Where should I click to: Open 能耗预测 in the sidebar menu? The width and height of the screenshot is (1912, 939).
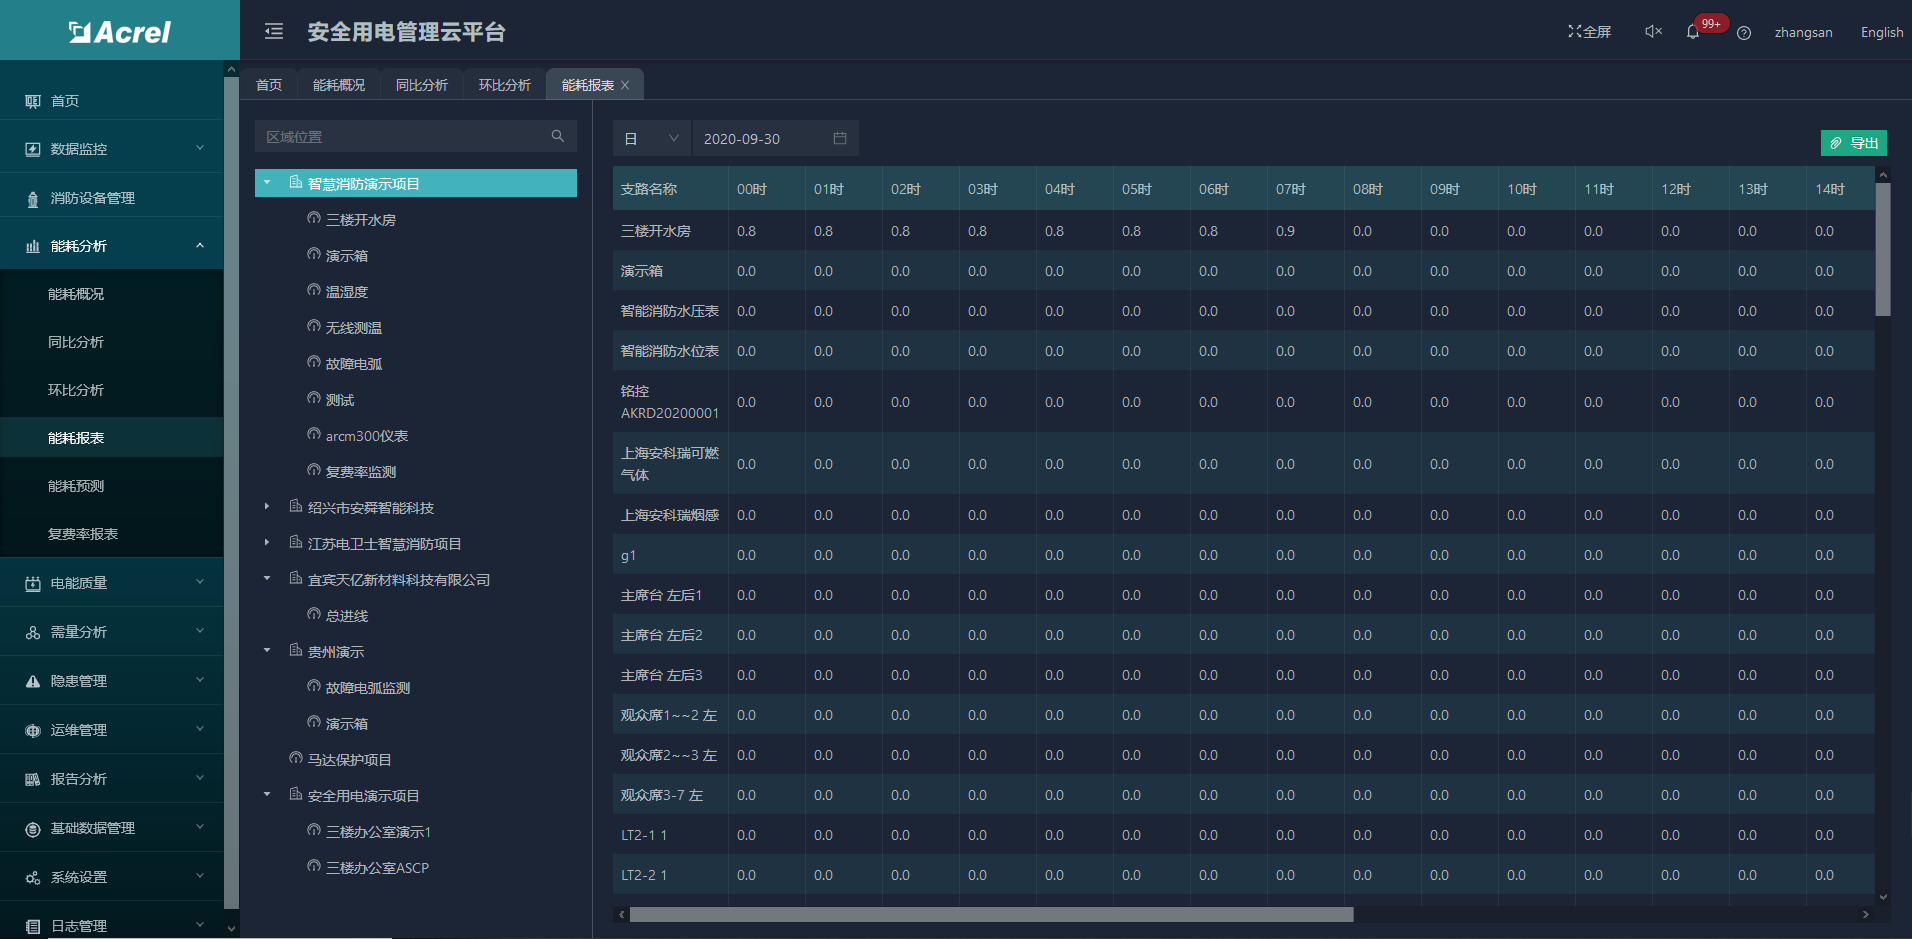(x=76, y=486)
